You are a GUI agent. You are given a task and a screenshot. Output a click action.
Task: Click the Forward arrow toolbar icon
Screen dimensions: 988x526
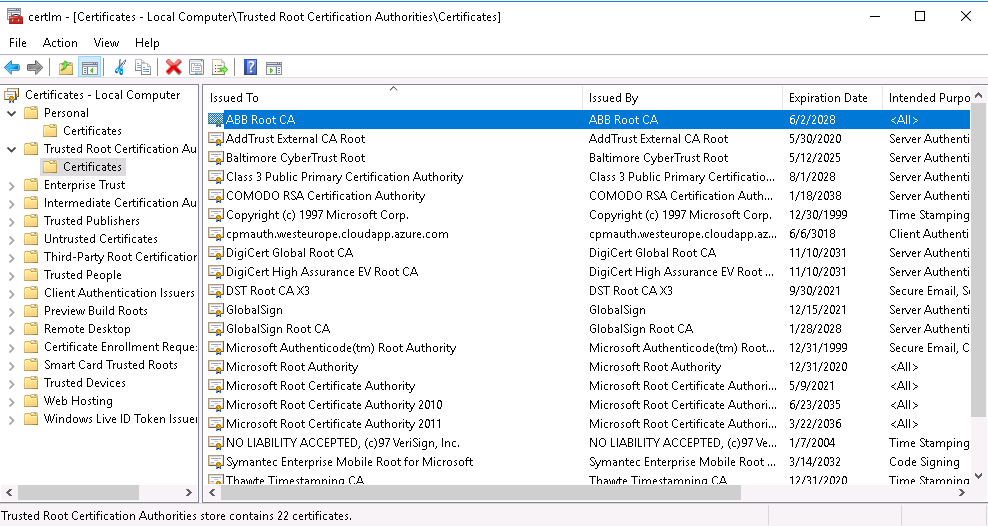point(35,67)
